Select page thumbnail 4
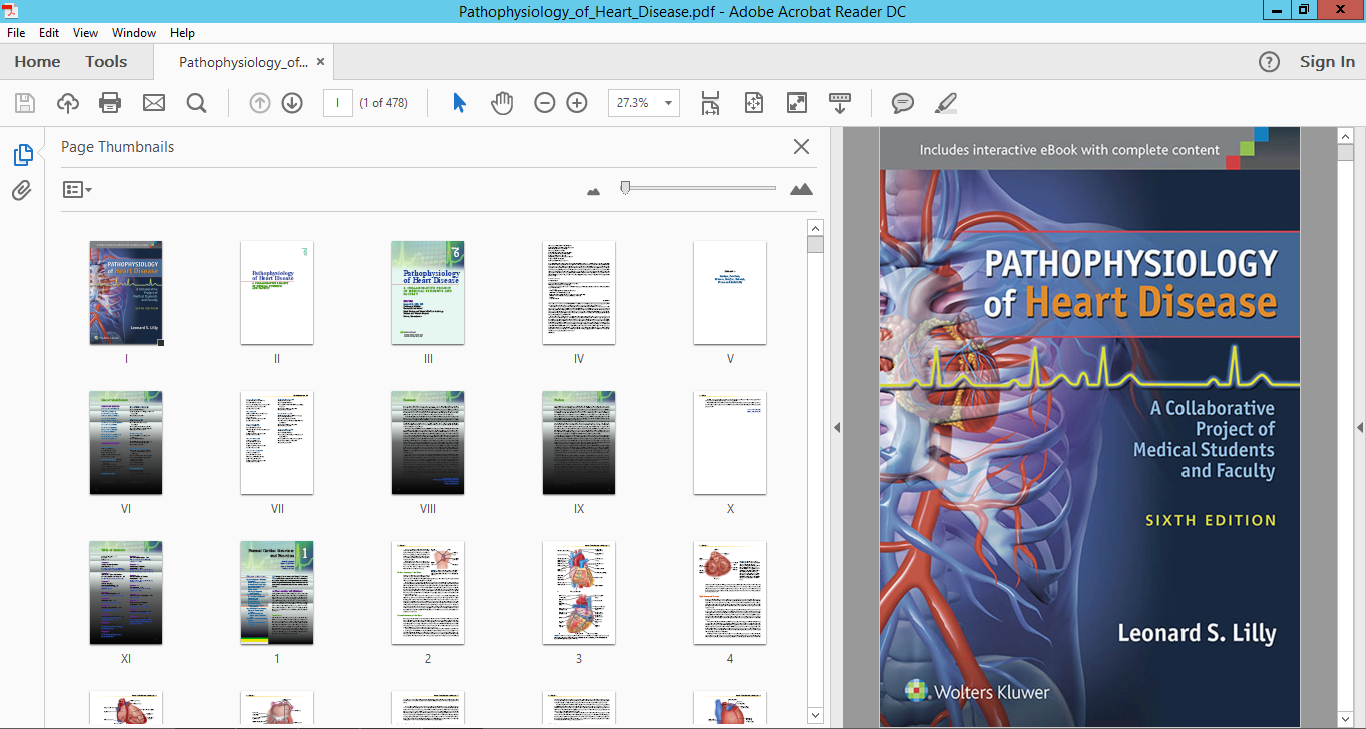 pos(730,593)
